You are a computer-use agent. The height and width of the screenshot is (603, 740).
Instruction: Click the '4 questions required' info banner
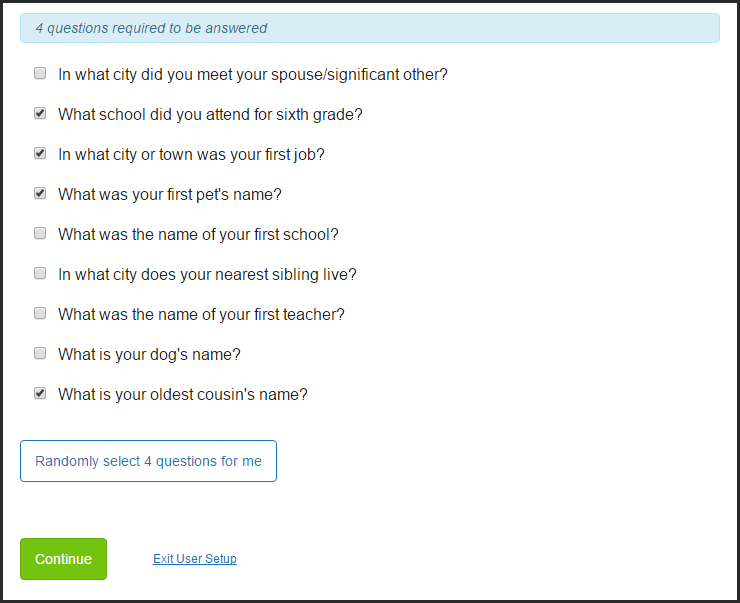click(x=370, y=28)
